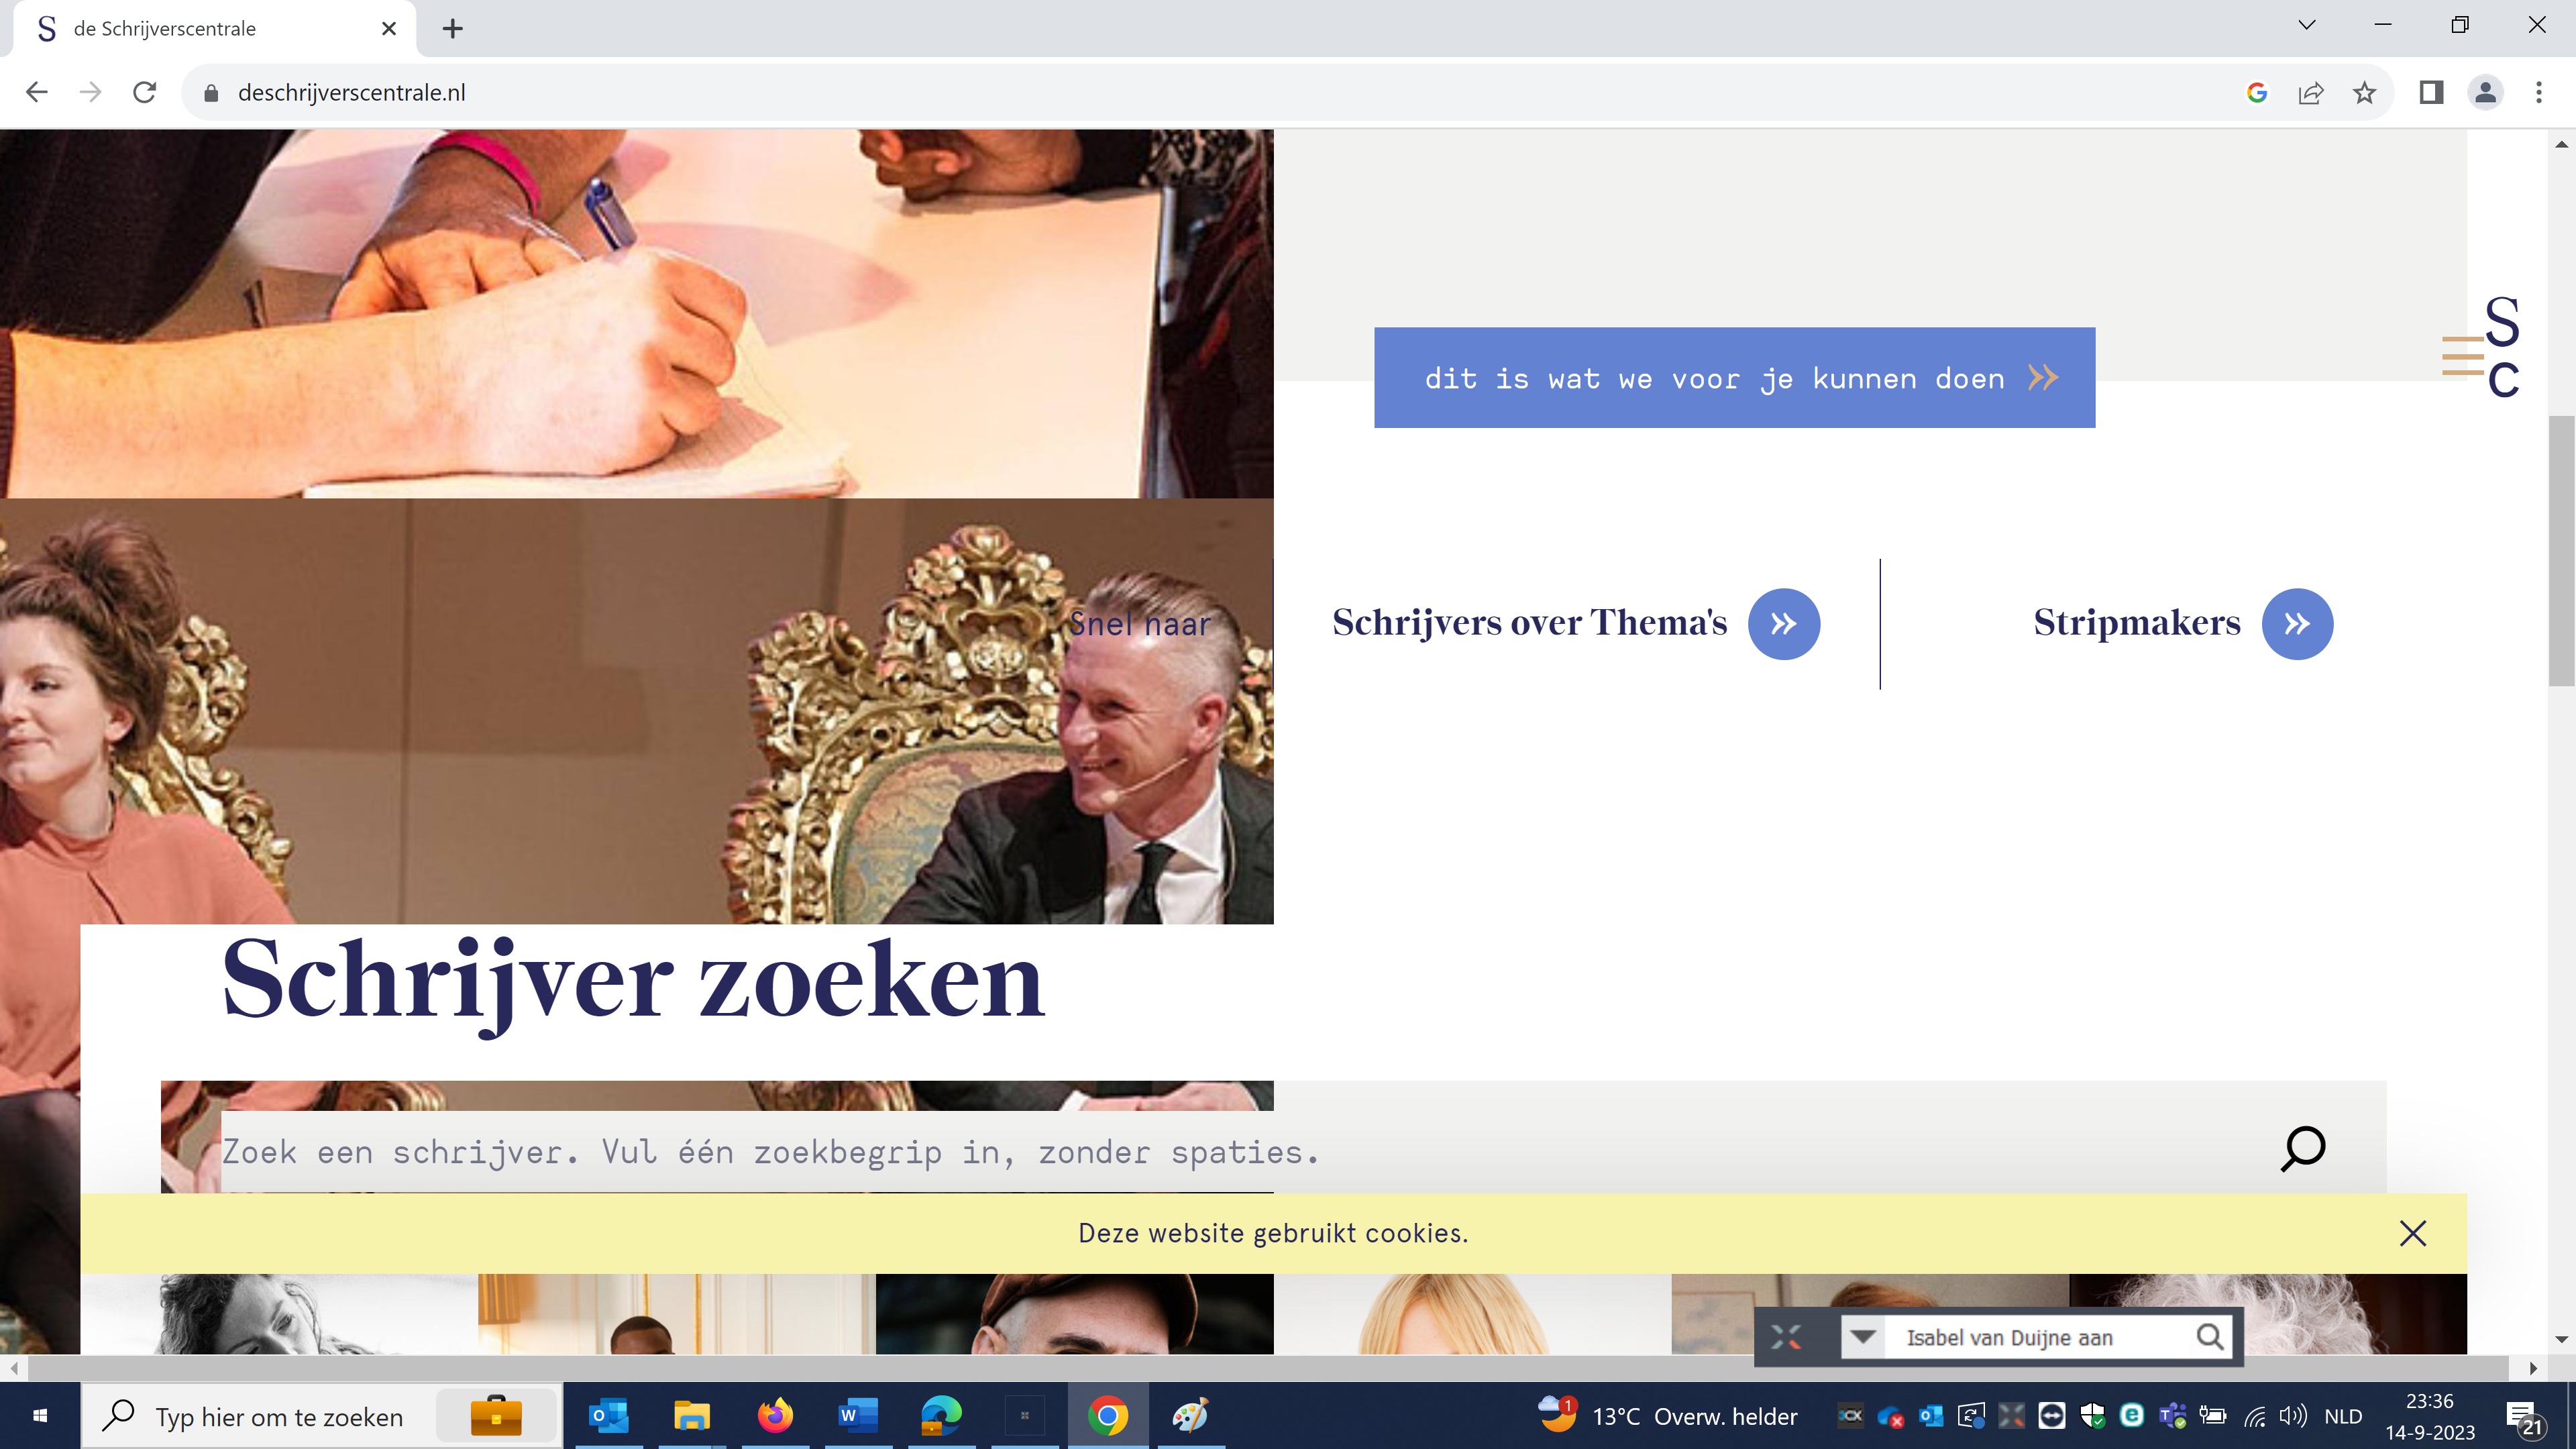Open the notification center with 21 notifications
The image size is (2576, 1449).
[x=2524, y=1416]
